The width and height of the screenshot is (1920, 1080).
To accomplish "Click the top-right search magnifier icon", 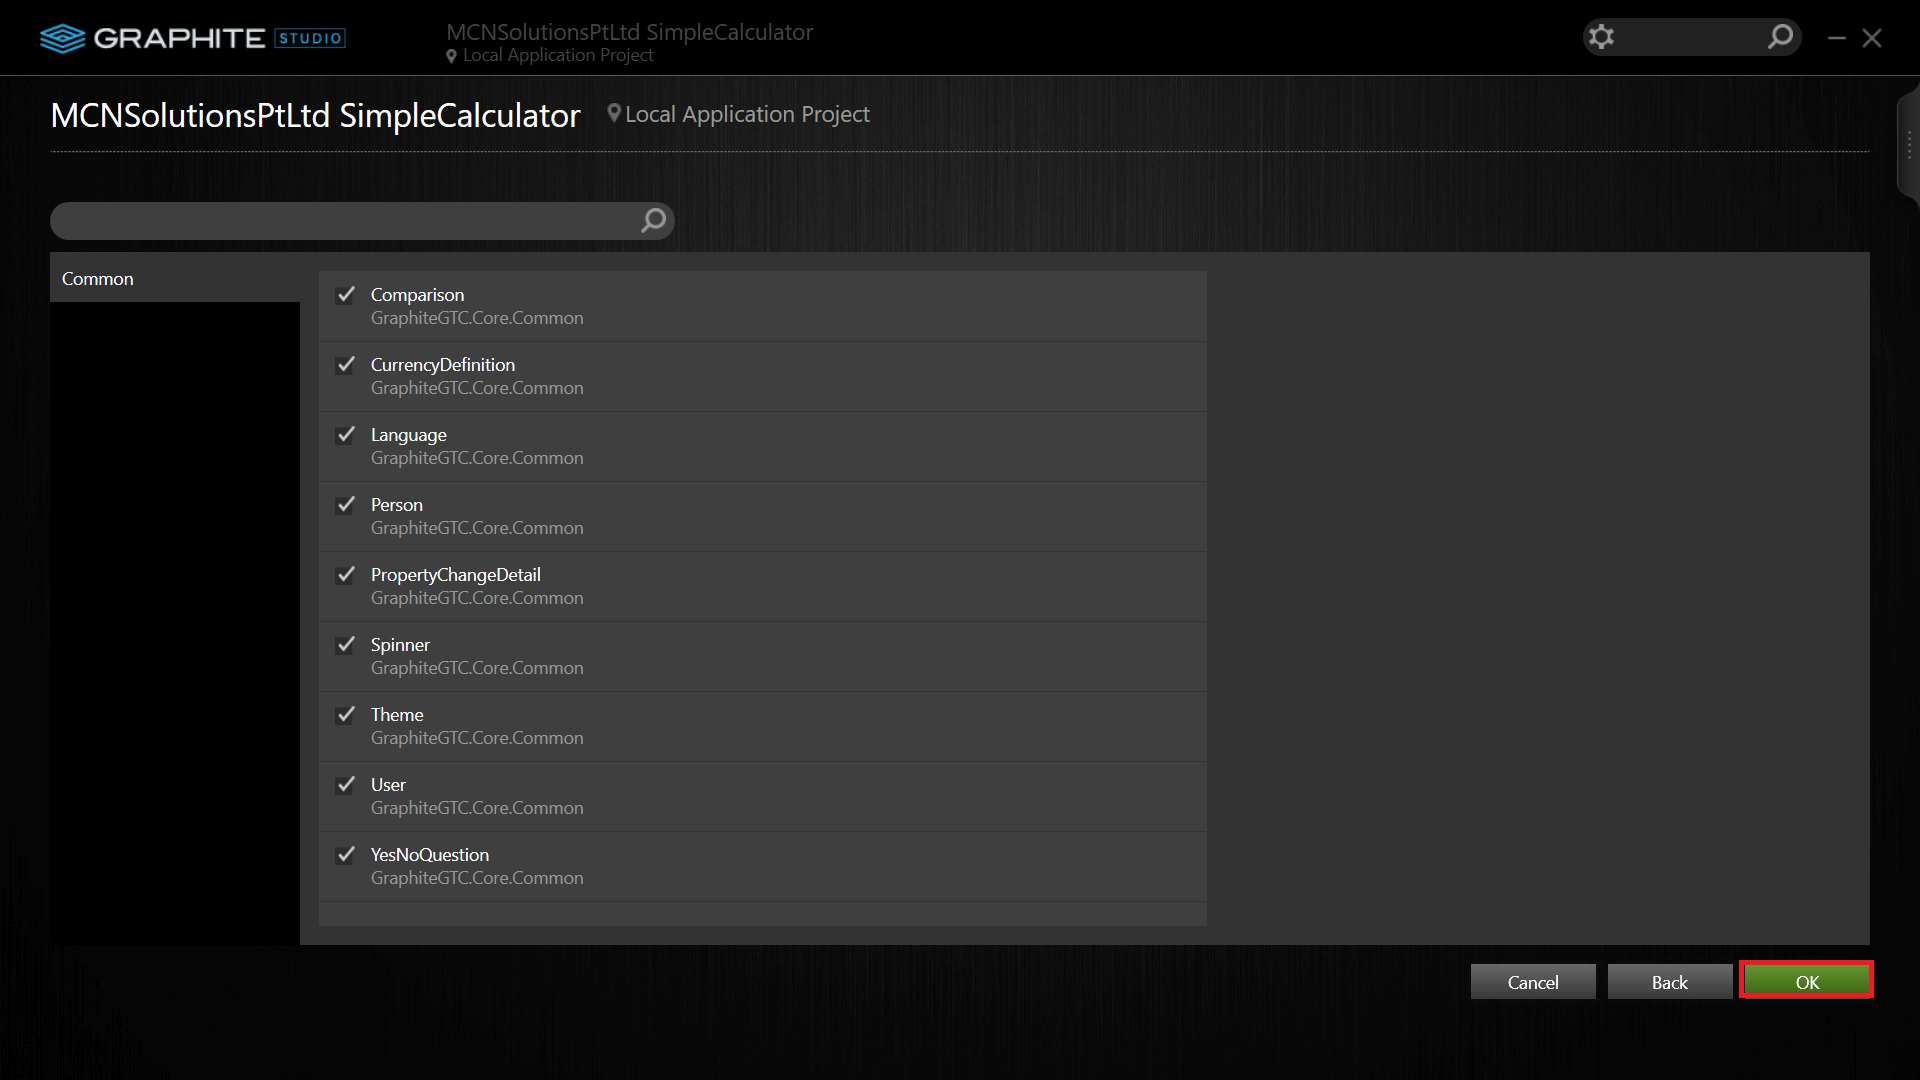I will click(1780, 37).
